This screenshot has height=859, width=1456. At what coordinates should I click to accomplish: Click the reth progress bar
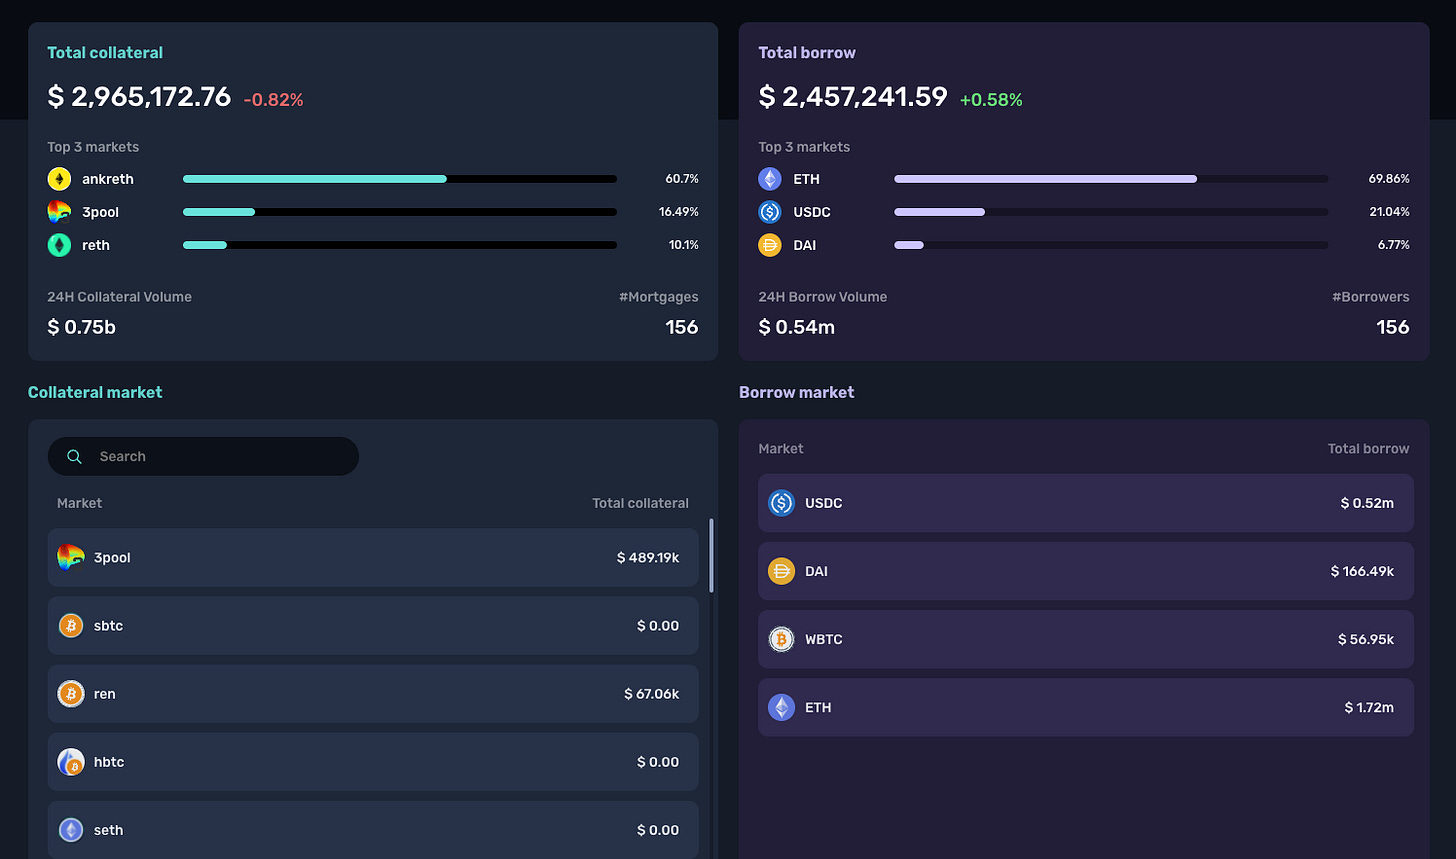tap(400, 245)
